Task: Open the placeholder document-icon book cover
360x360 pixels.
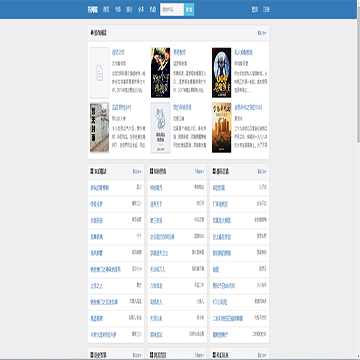Action: pyautogui.click(x=99, y=73)
